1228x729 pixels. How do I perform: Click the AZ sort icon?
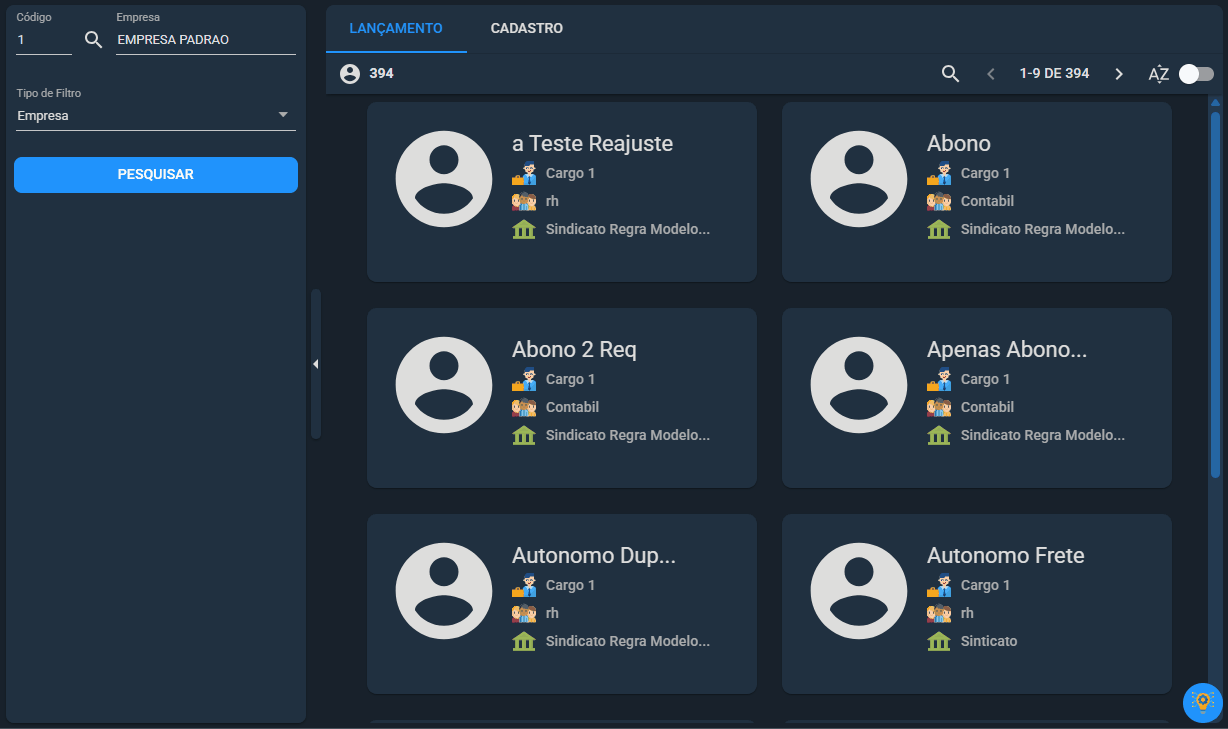pyautogui.click(x=1158, y=74)
